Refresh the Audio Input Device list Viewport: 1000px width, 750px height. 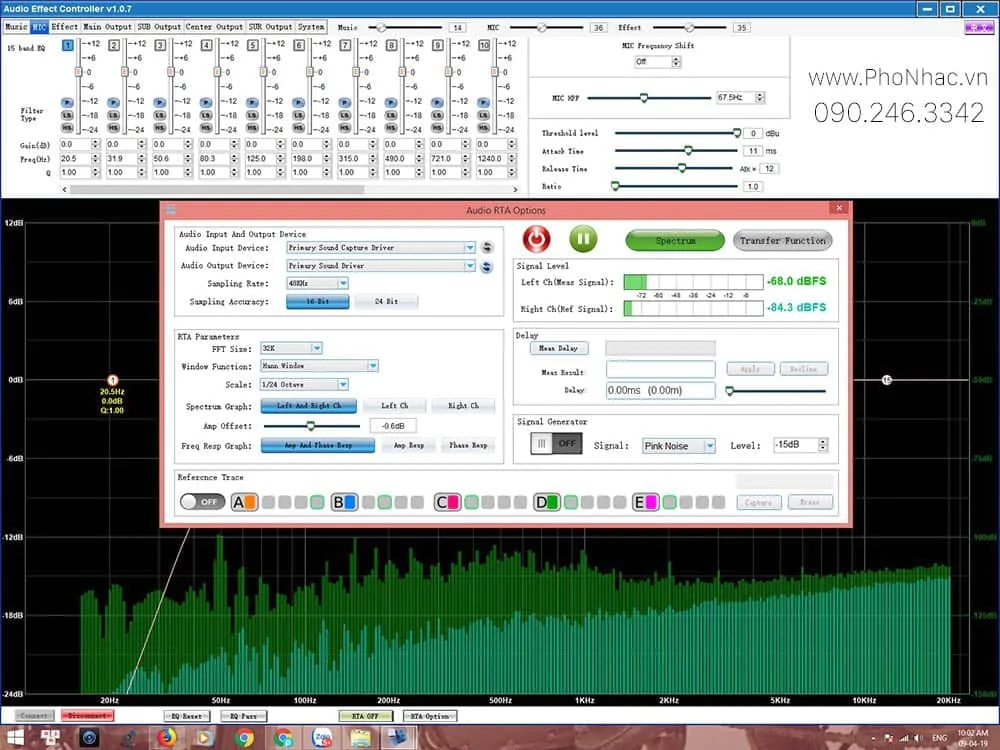tap(487, 247)
